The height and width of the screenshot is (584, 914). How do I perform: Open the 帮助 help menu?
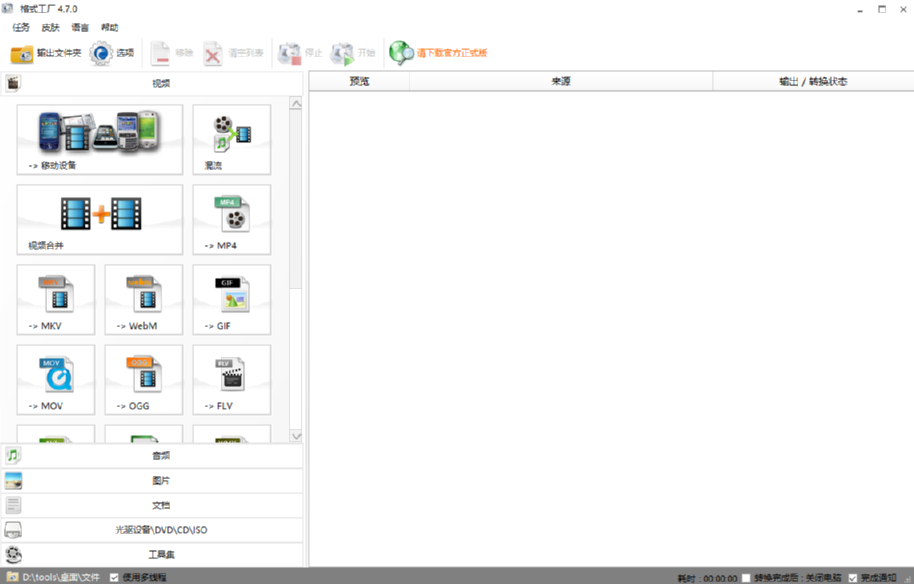pos(110,27)
